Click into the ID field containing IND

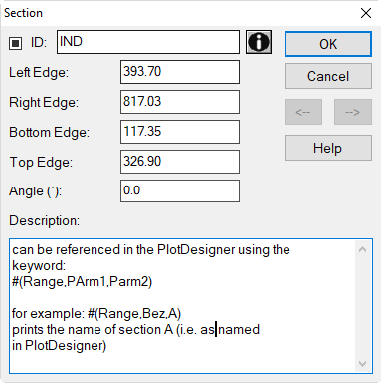(x=148, y=42)
